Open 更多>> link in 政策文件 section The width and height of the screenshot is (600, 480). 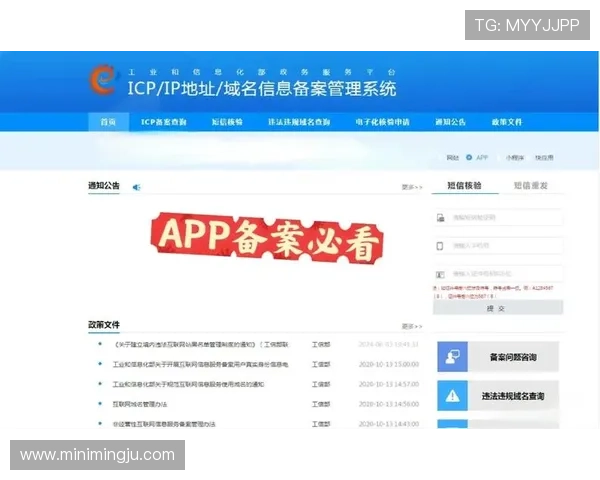(412, 327)
